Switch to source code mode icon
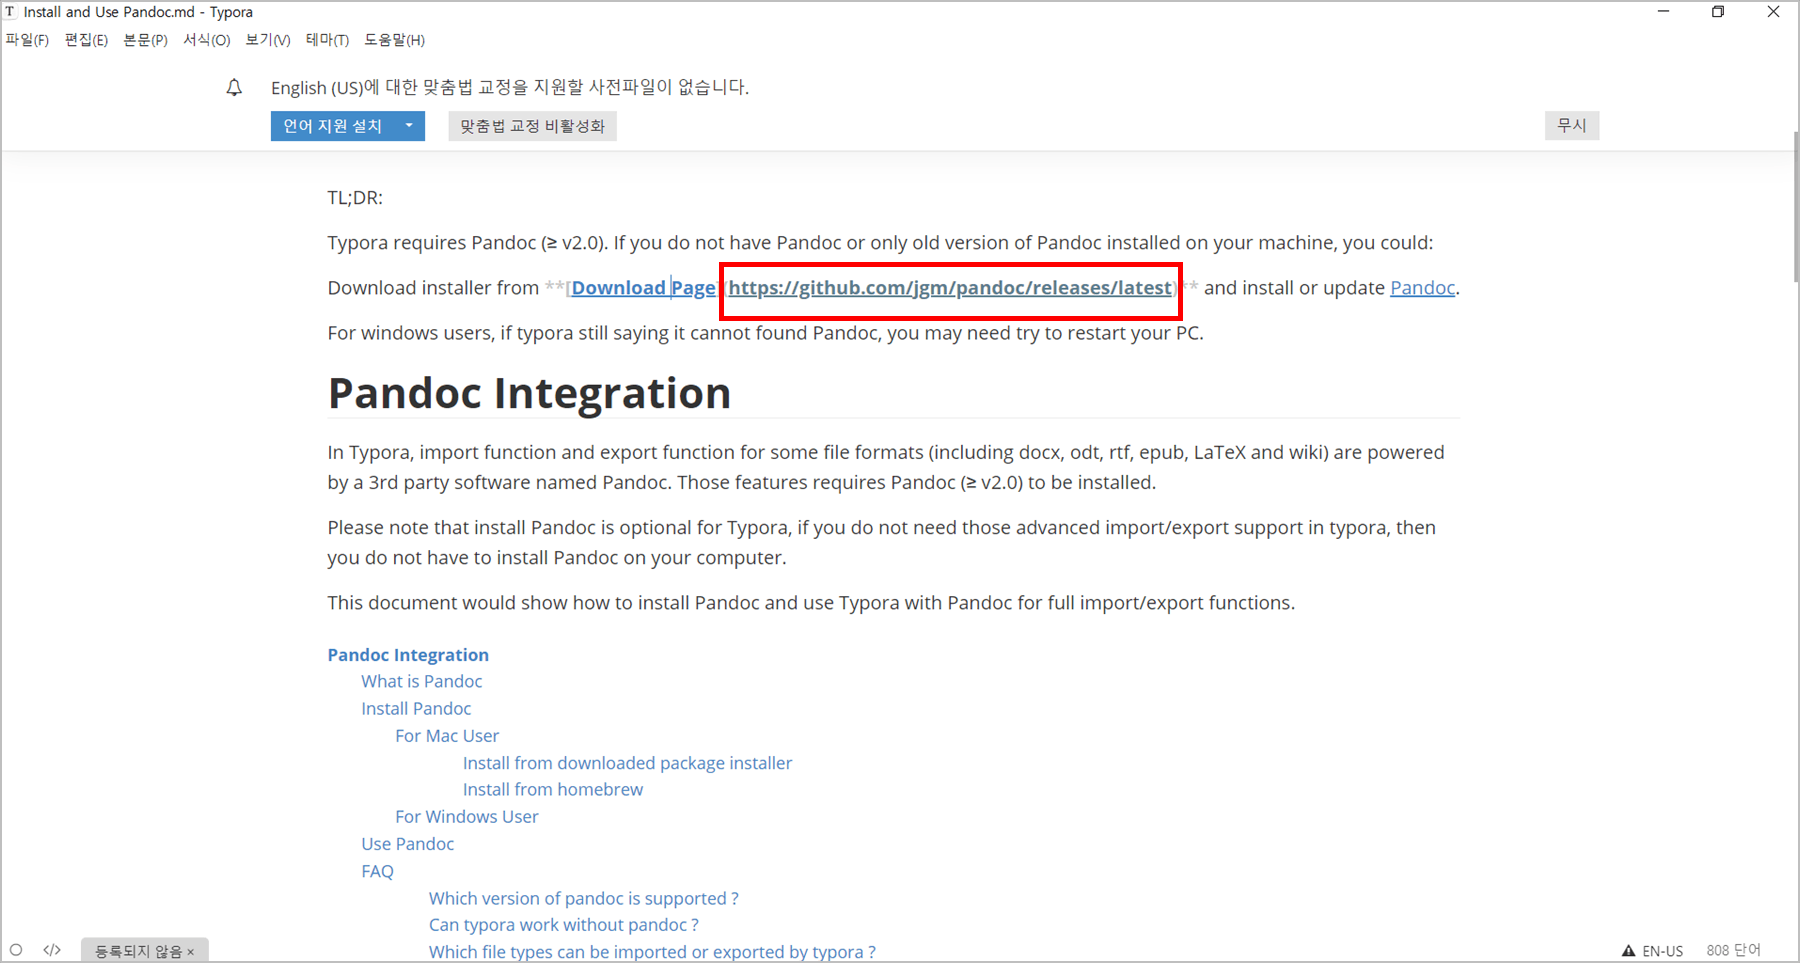Image resolution: width=1800 pixels, height=963 pixels. [x=52, y=950]
